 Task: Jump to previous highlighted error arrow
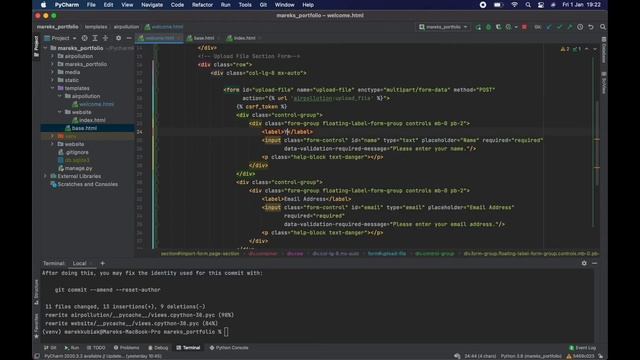[x=587, y=49]
